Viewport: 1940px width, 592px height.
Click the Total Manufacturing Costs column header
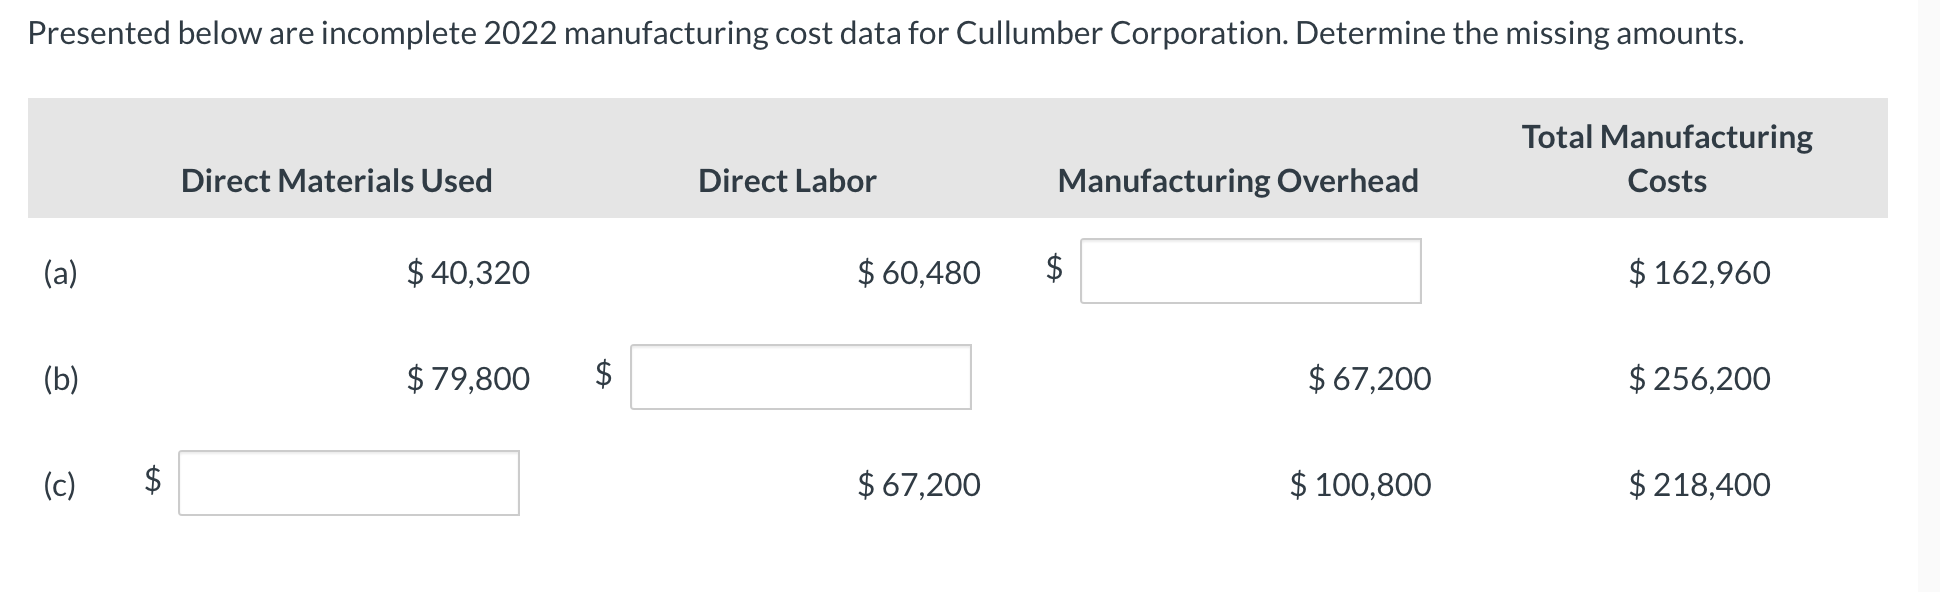click(1666, 158)
